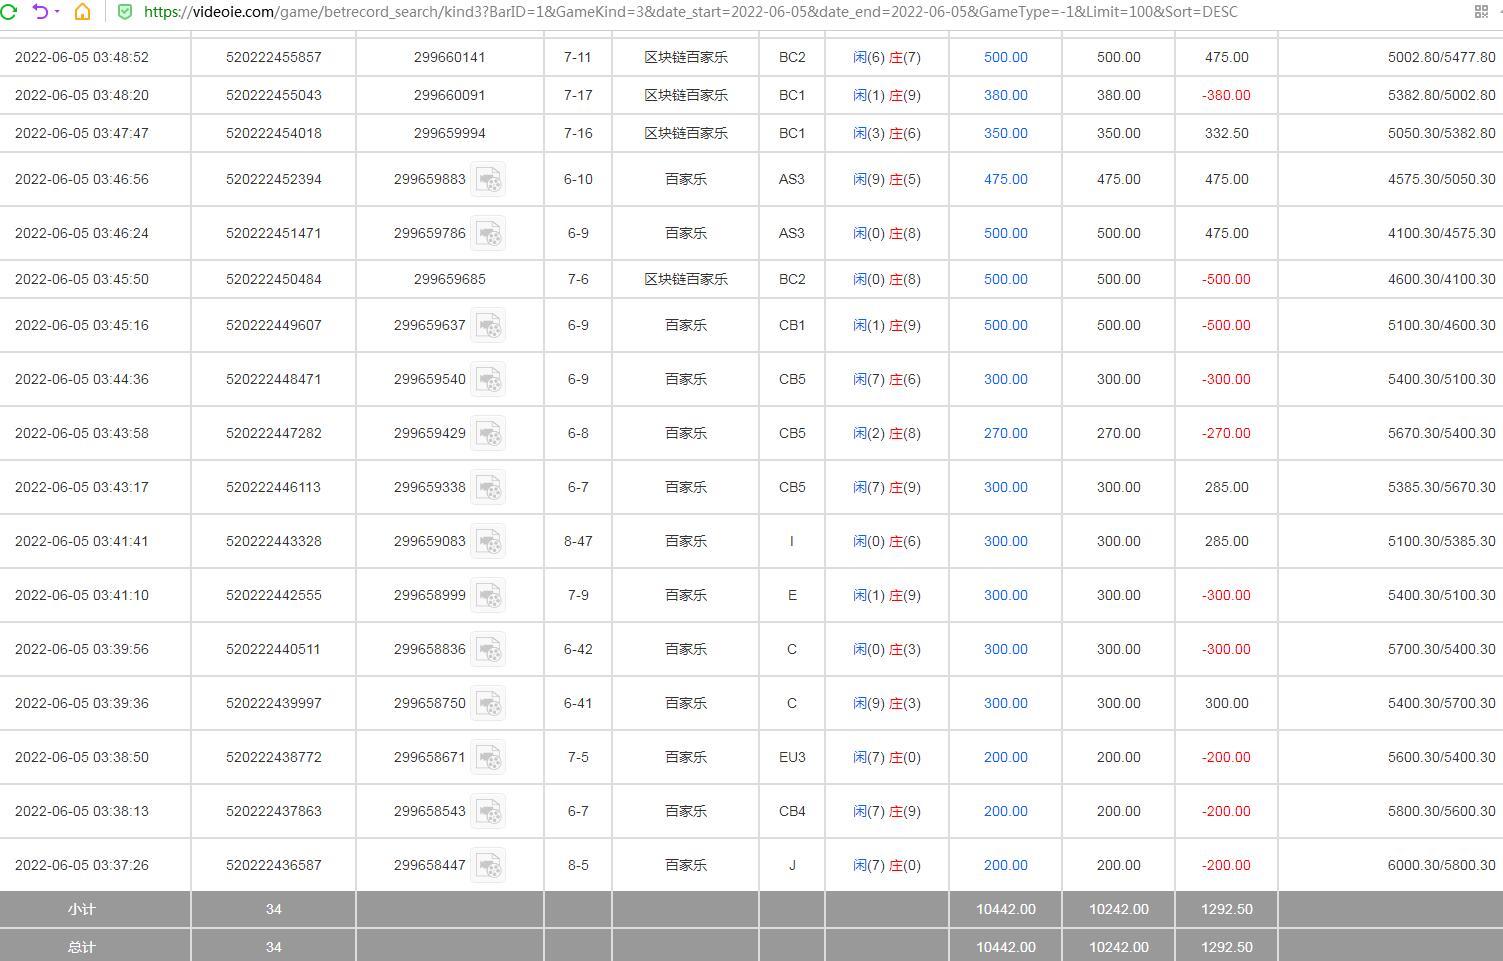Click the subtotal bet amount 10442.00

pyautogui.click(x=1006, y=909)
